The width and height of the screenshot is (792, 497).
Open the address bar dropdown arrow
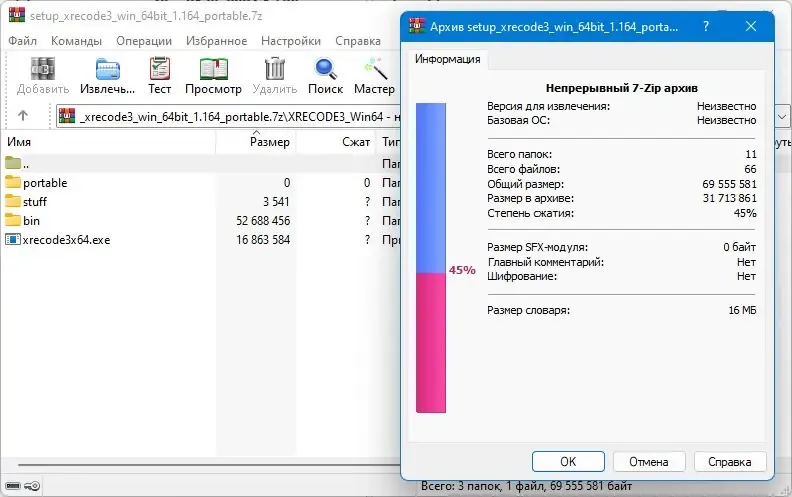coord(782,117)
